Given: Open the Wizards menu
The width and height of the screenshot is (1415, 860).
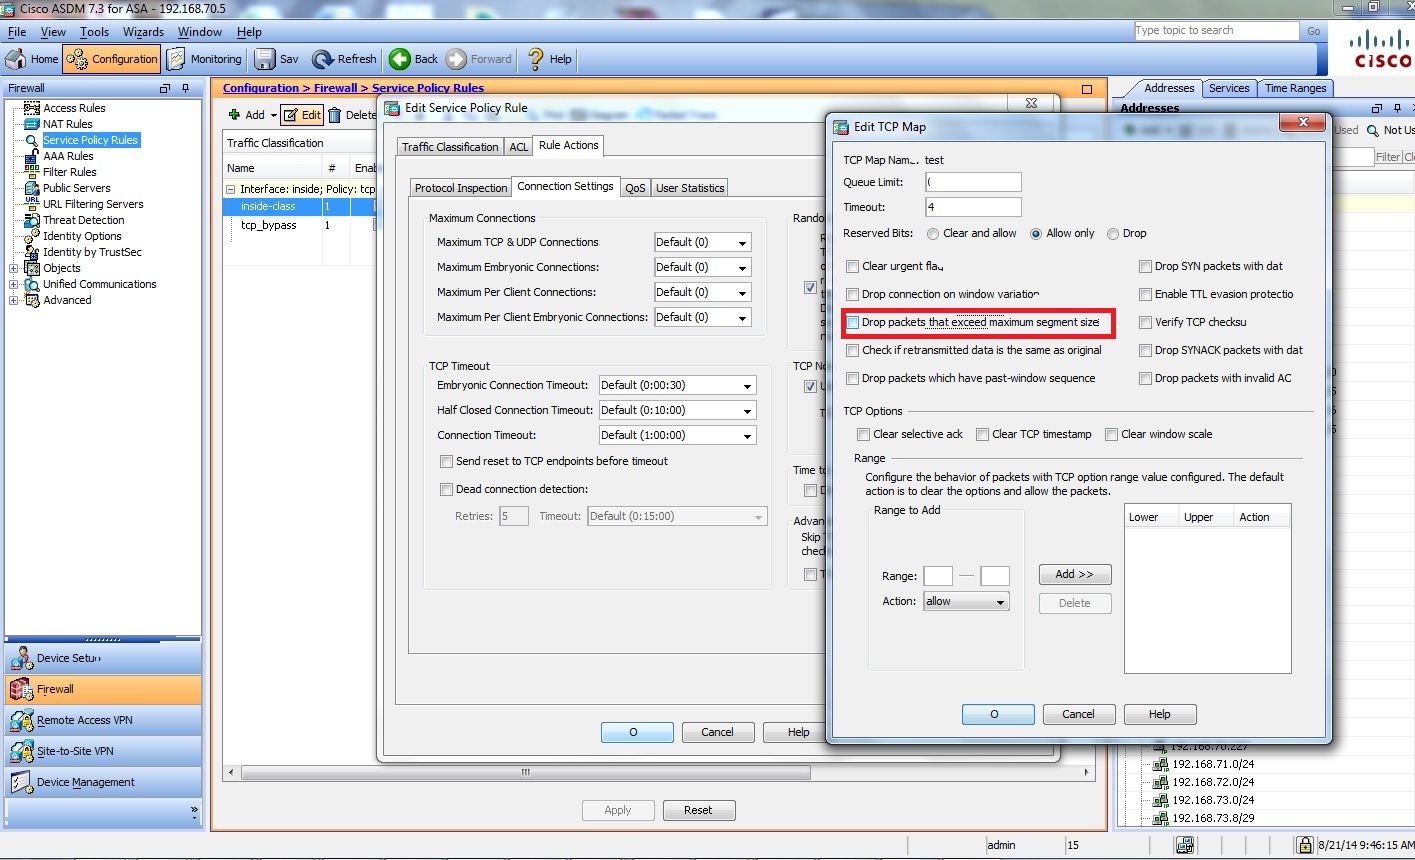Looking at the screenshot, I should tap(143, 32).
